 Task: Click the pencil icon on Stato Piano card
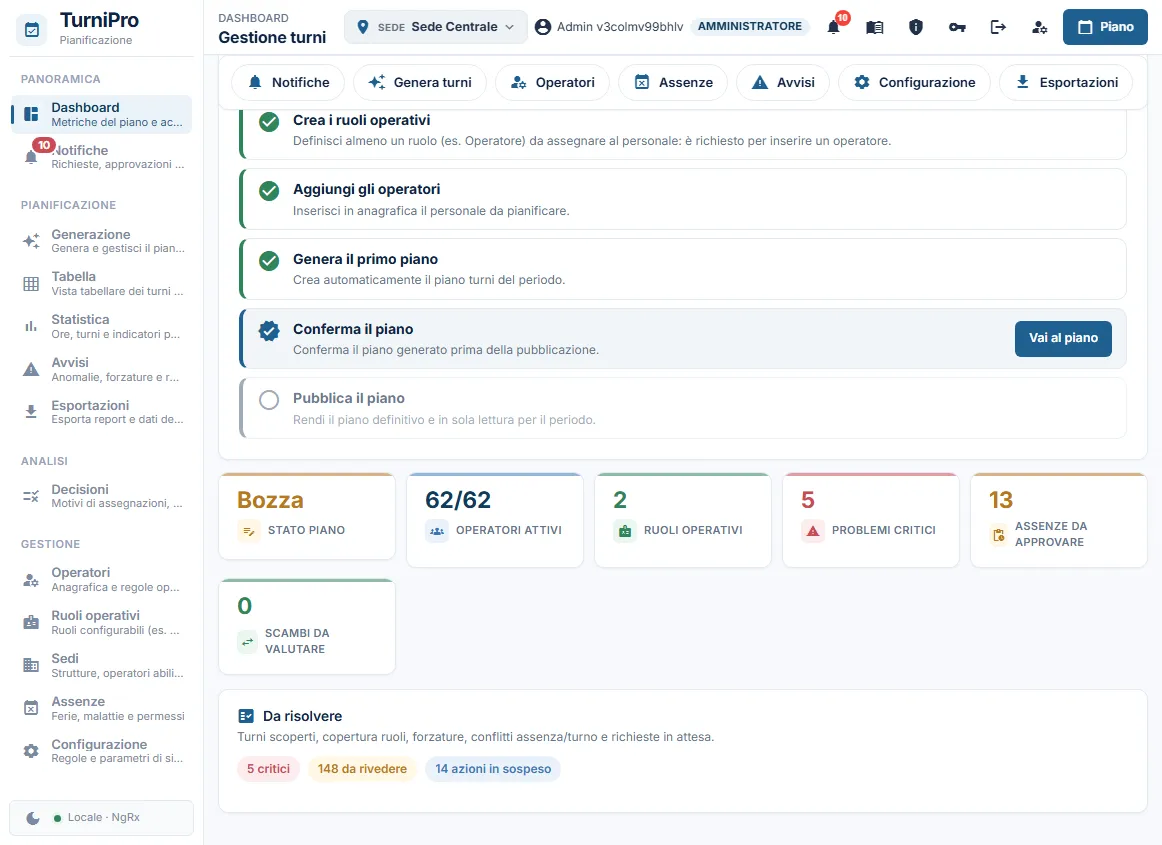249,531
